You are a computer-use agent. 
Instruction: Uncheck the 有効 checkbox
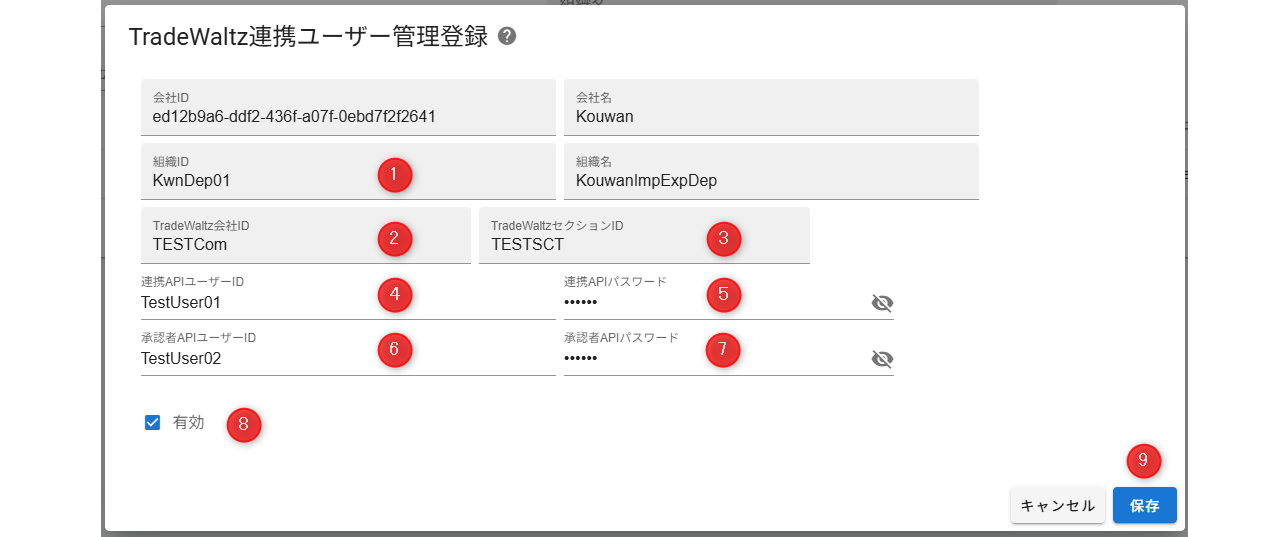[x=153, y=423]
